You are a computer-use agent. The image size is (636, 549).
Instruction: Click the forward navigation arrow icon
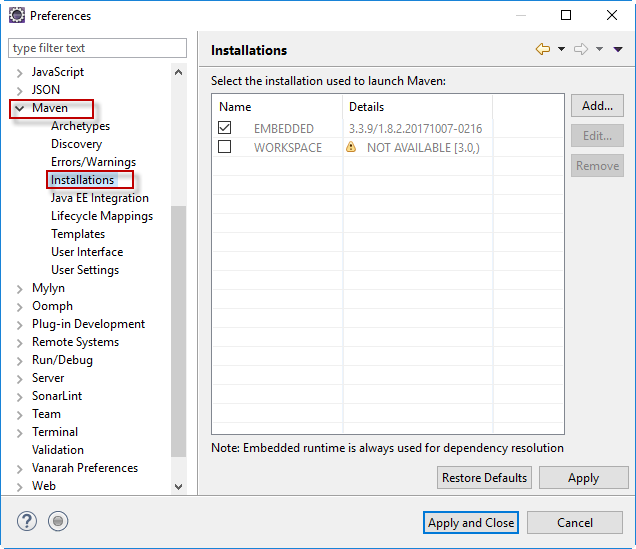(x=580, y=49)
